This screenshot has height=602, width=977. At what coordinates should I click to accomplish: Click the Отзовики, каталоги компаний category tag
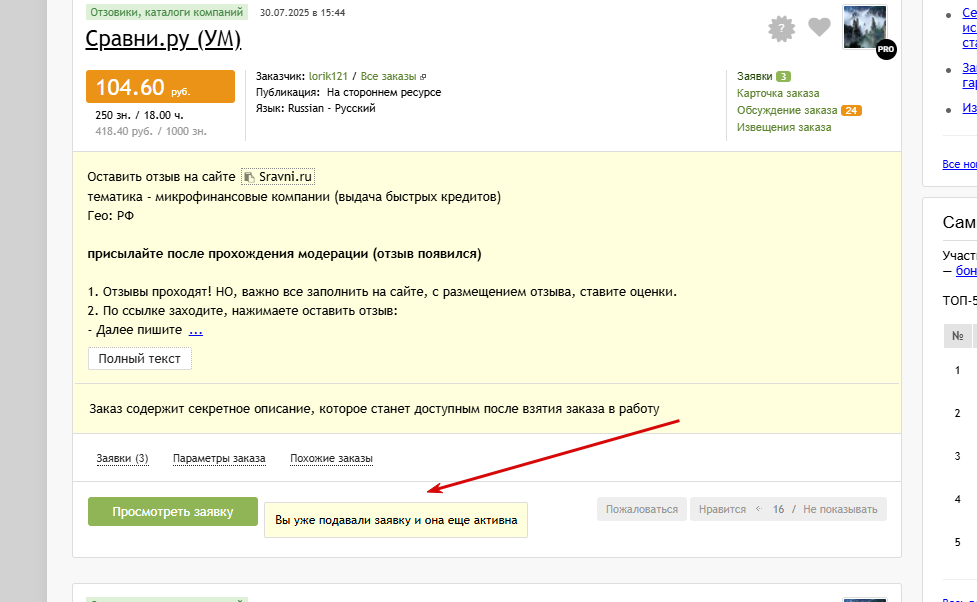click(166, 12)
